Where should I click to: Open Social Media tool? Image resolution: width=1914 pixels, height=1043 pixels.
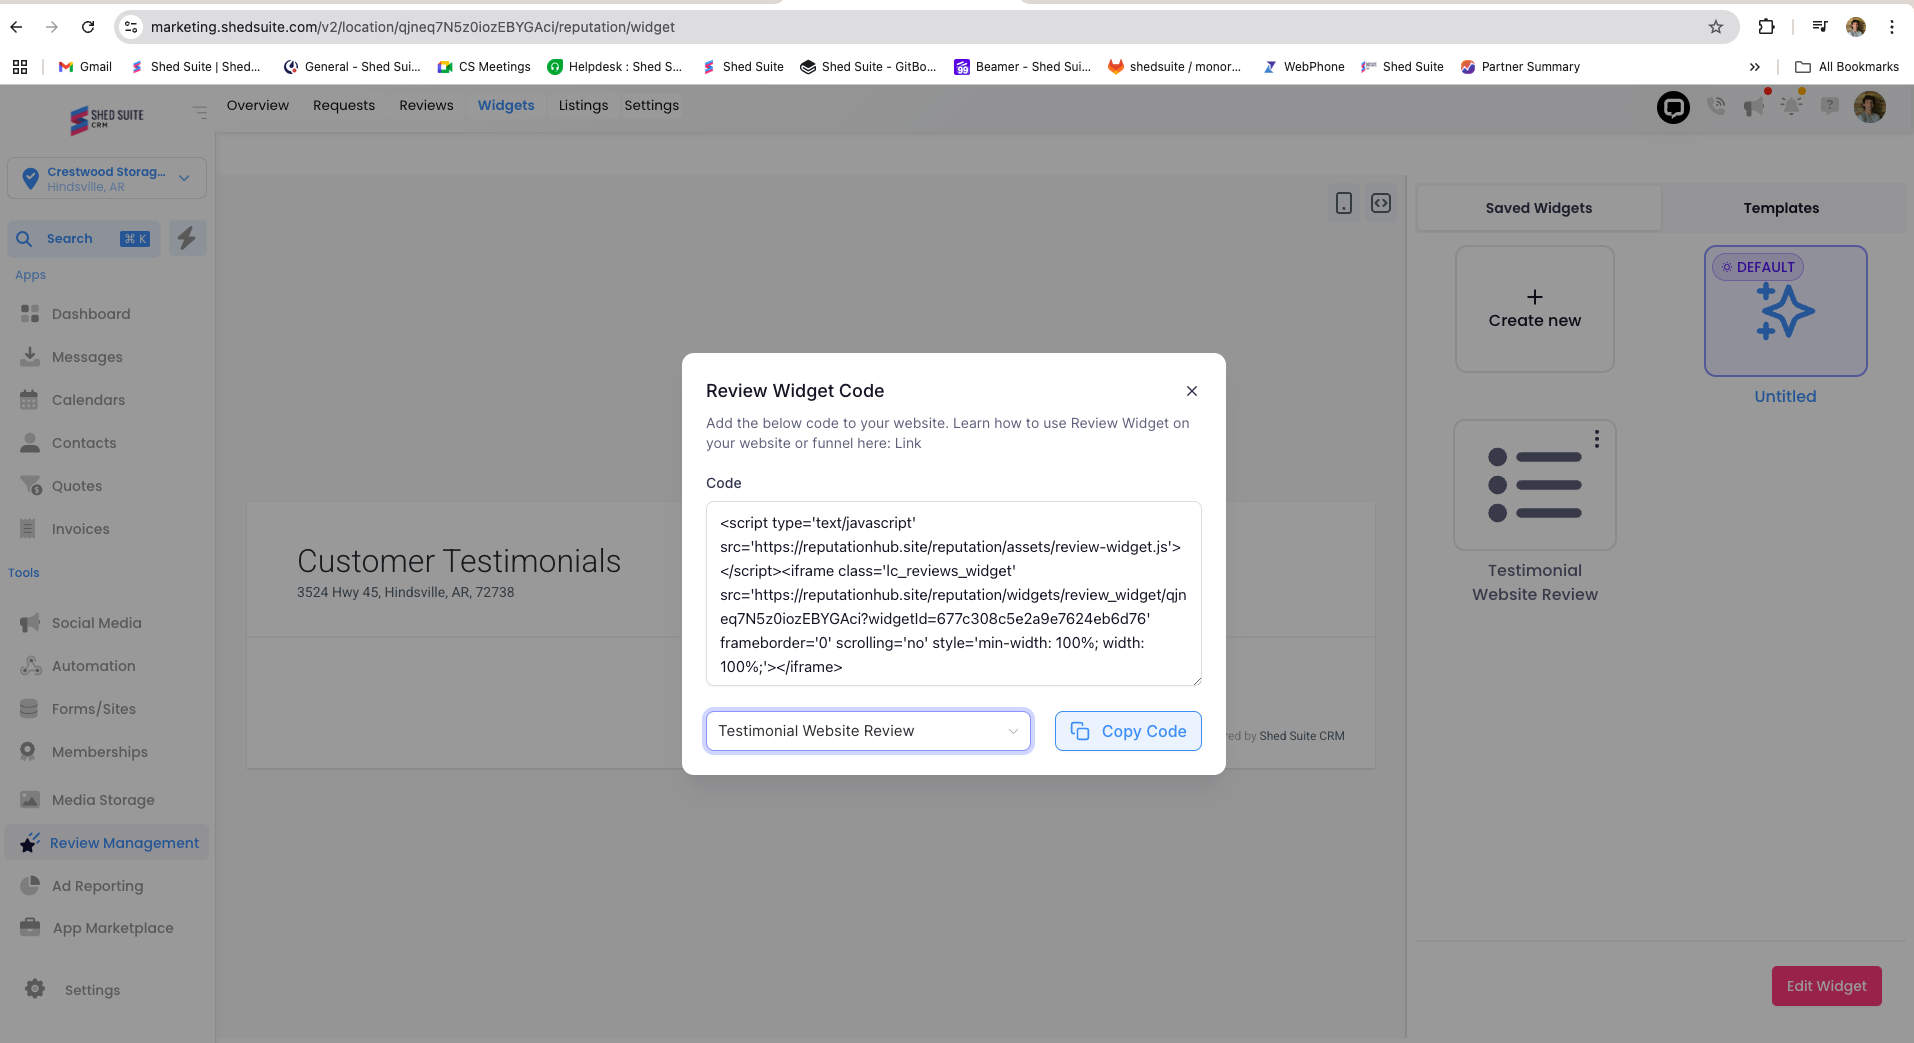[x=96, y=623]
